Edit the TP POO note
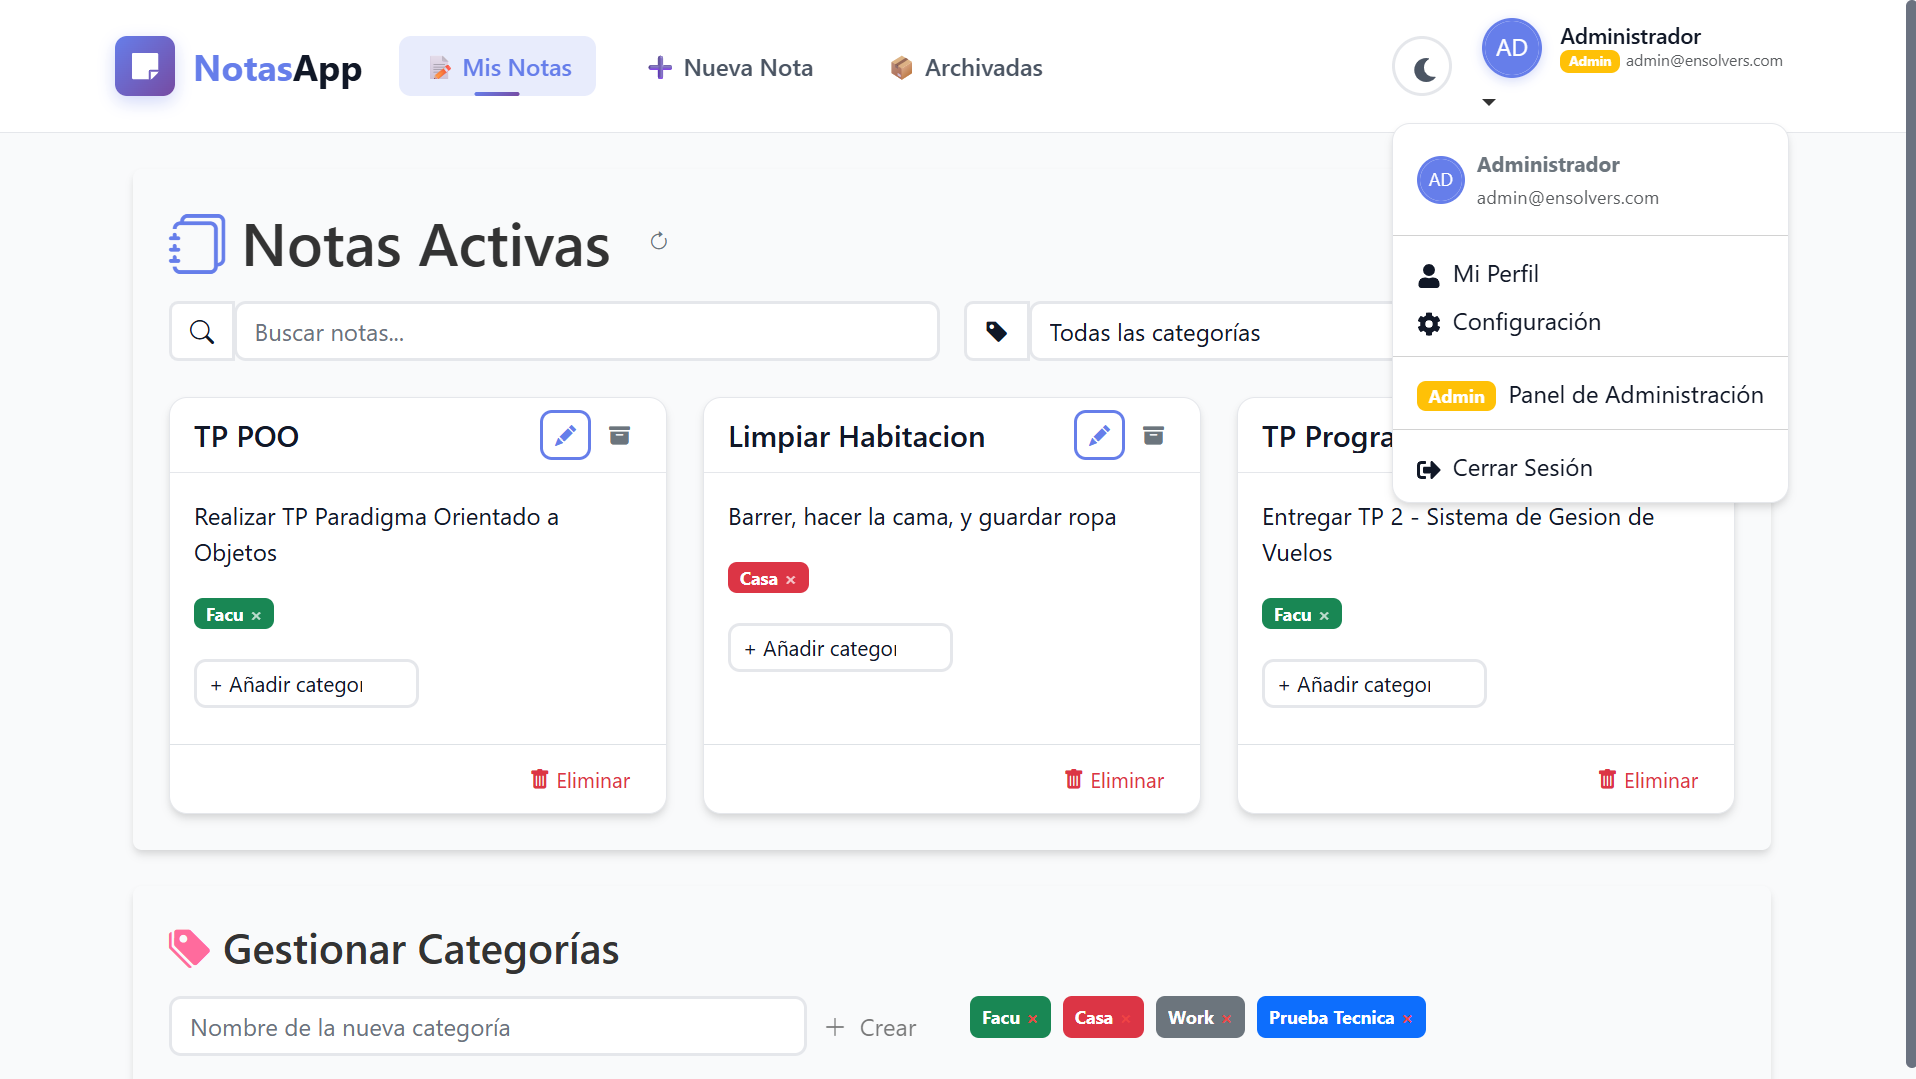 click(x=565, y=436)
